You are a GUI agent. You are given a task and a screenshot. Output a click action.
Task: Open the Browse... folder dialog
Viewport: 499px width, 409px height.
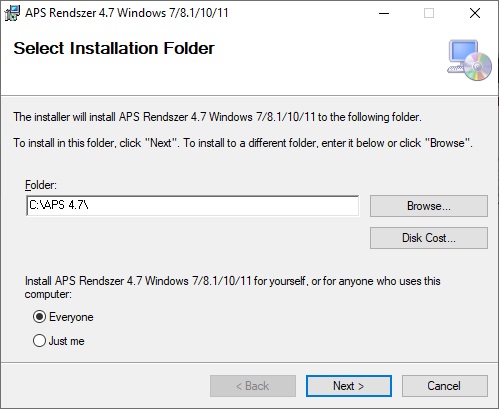429,206
